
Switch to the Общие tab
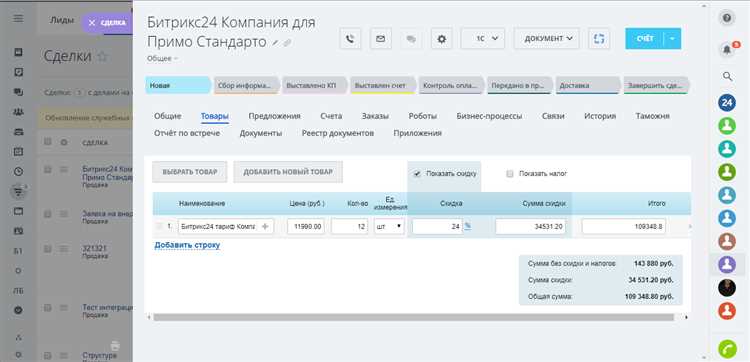coord(167,116)
